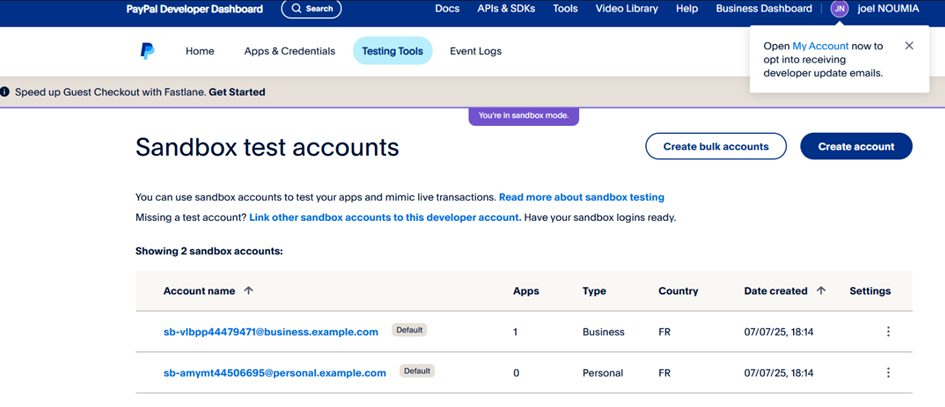This screenshot has height=407, width=945.
Task: Click the JN user avatar icon
Action: point(839,9)
